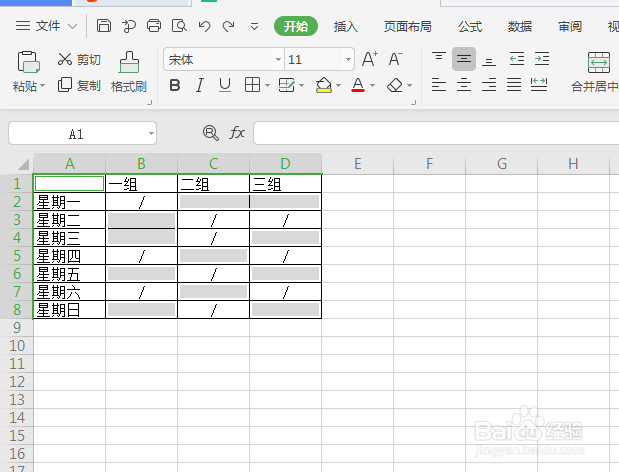The width and height of the screenshot is (619, 472).
Task: Click the magnifier icon beside formula bar
Action: [211, 133]
